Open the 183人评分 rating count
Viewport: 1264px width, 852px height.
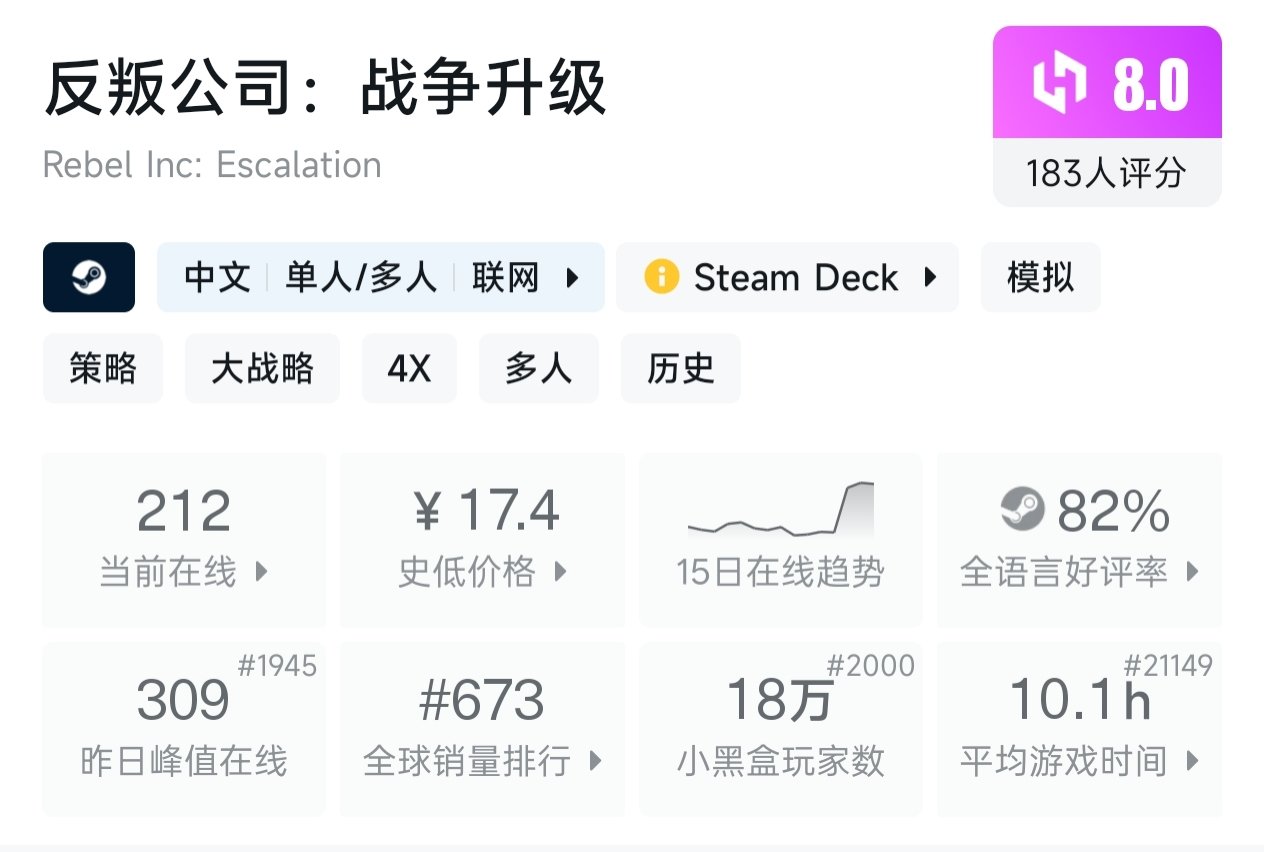coord(1106,173)
